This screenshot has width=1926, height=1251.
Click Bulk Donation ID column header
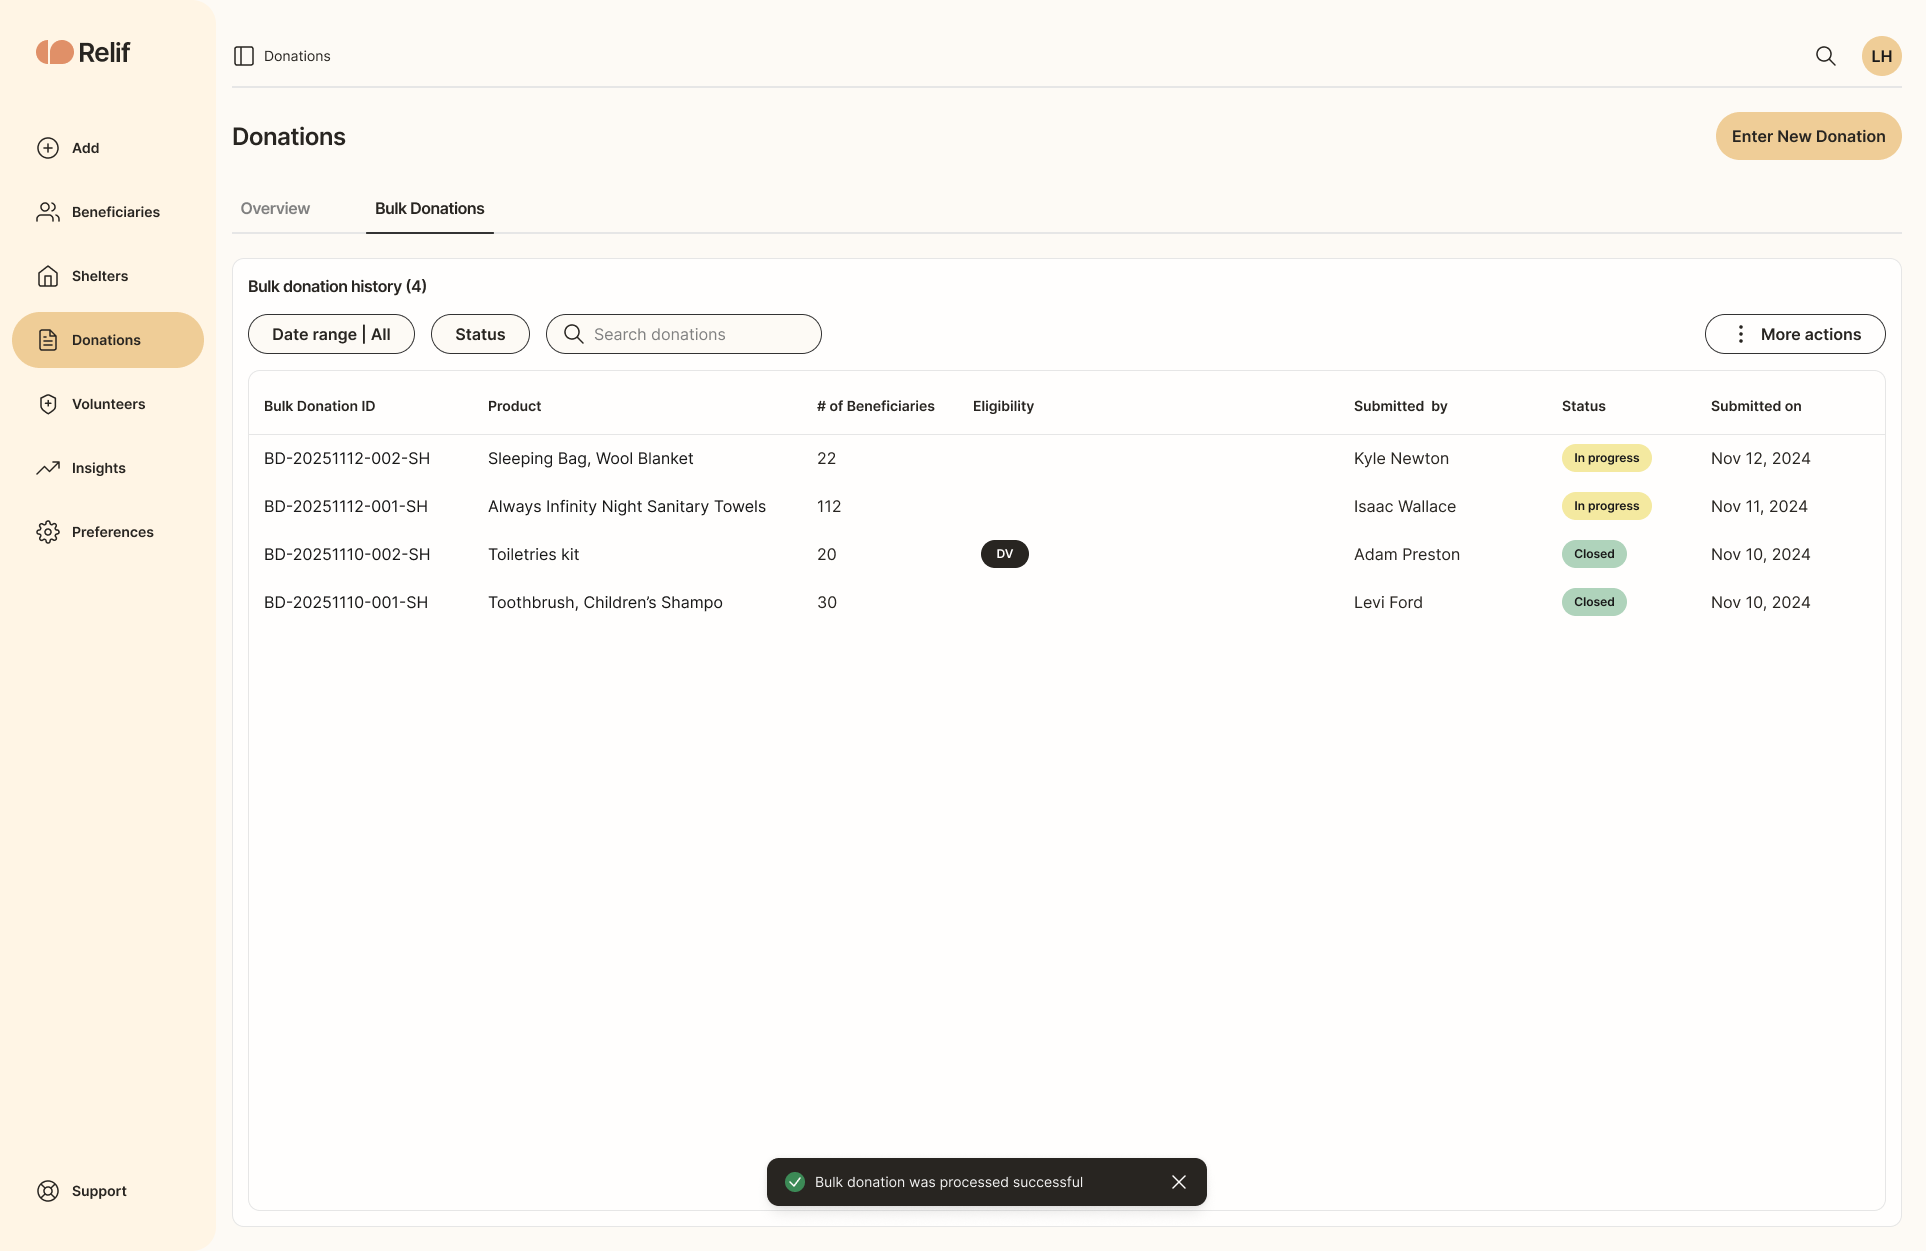click(320, 406)
